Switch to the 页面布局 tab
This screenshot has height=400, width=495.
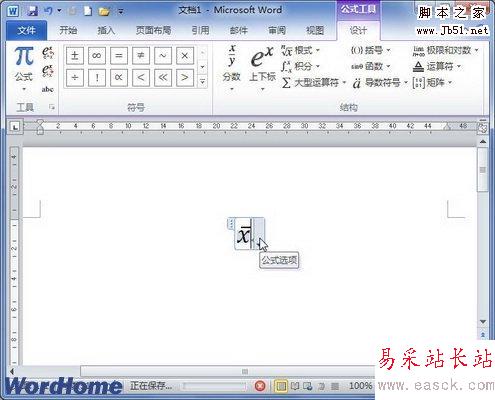point(154,31)
